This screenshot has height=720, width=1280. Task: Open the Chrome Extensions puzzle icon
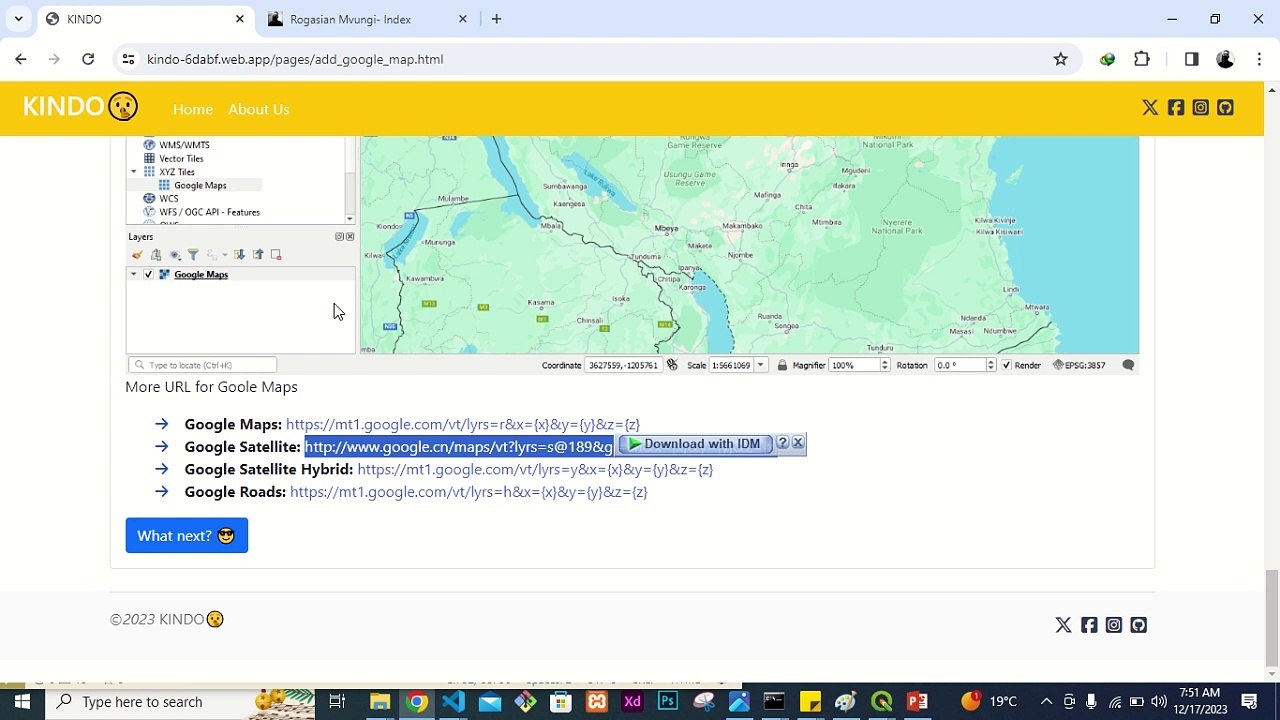(x=1142, y=59)
